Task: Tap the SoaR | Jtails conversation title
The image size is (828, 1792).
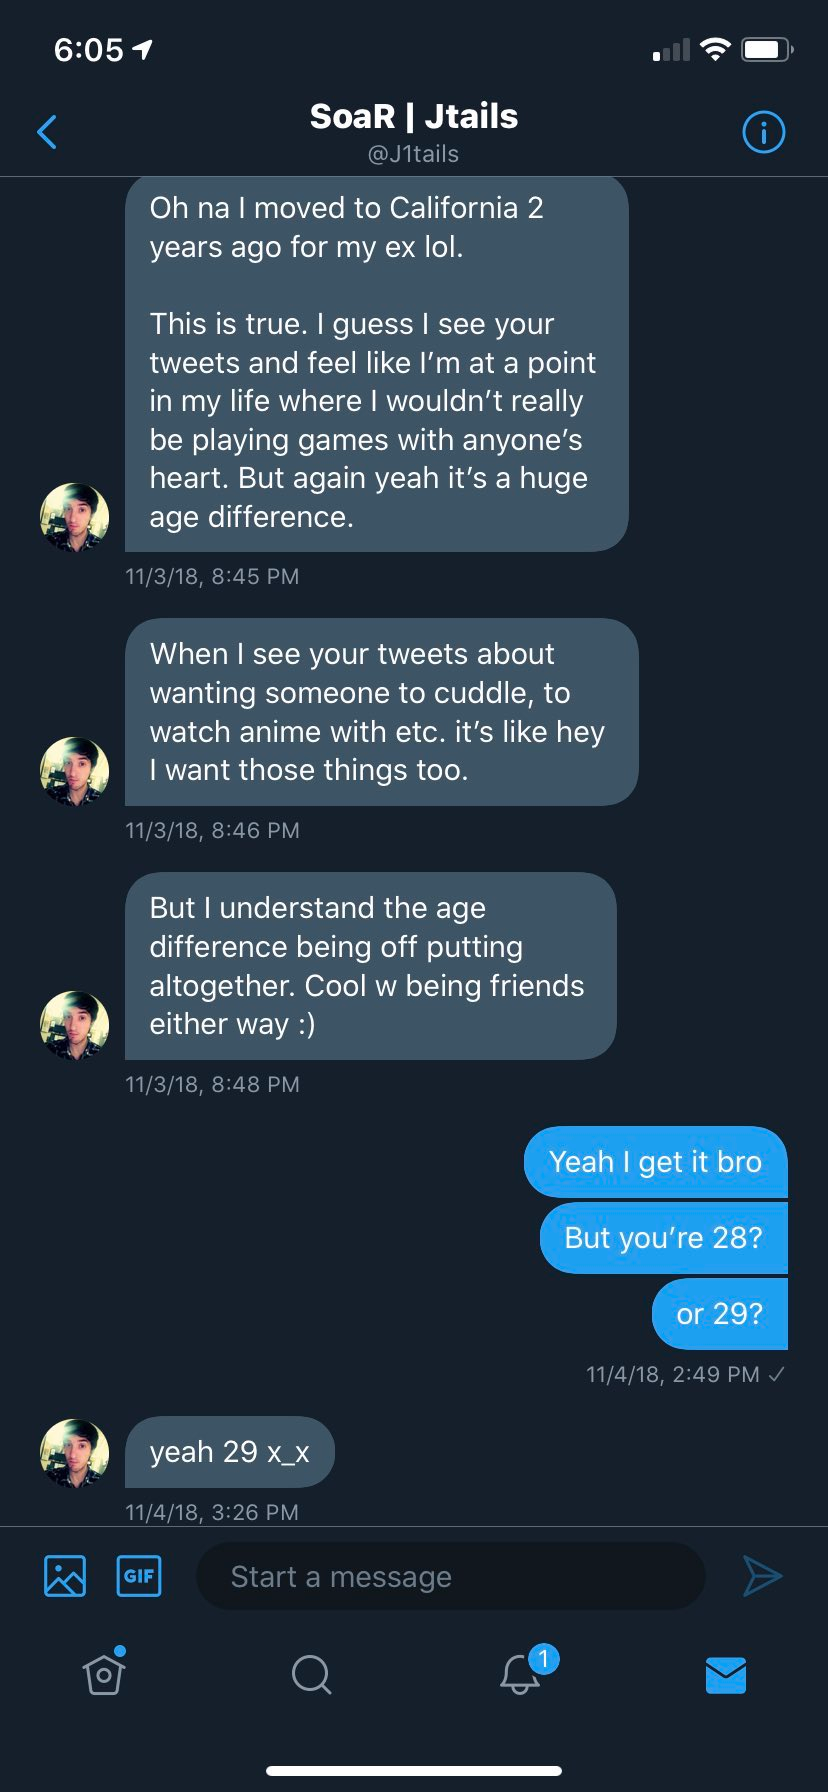Action: point(414,117)
